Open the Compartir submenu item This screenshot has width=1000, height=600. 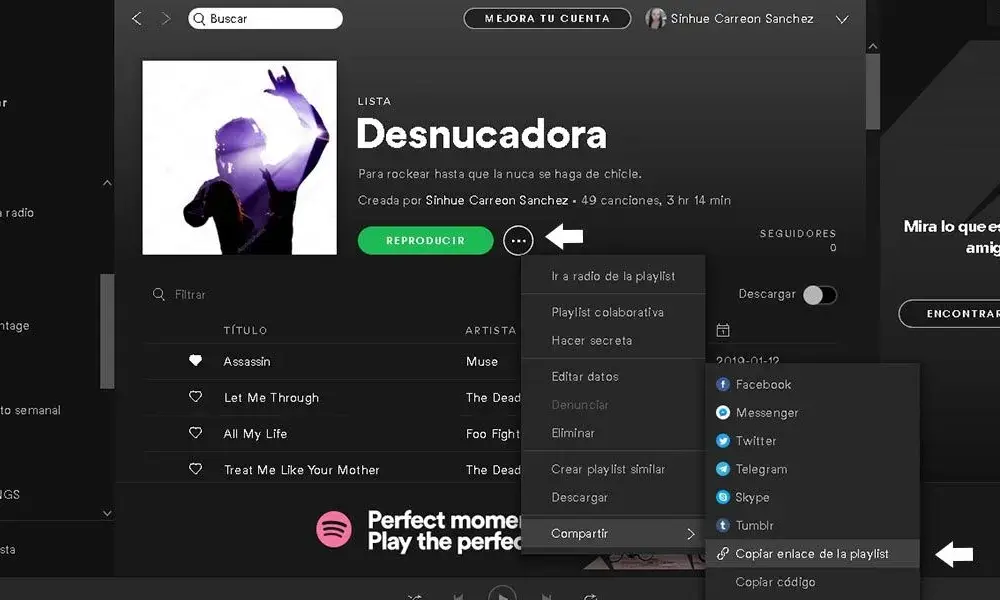pos(613,533)
